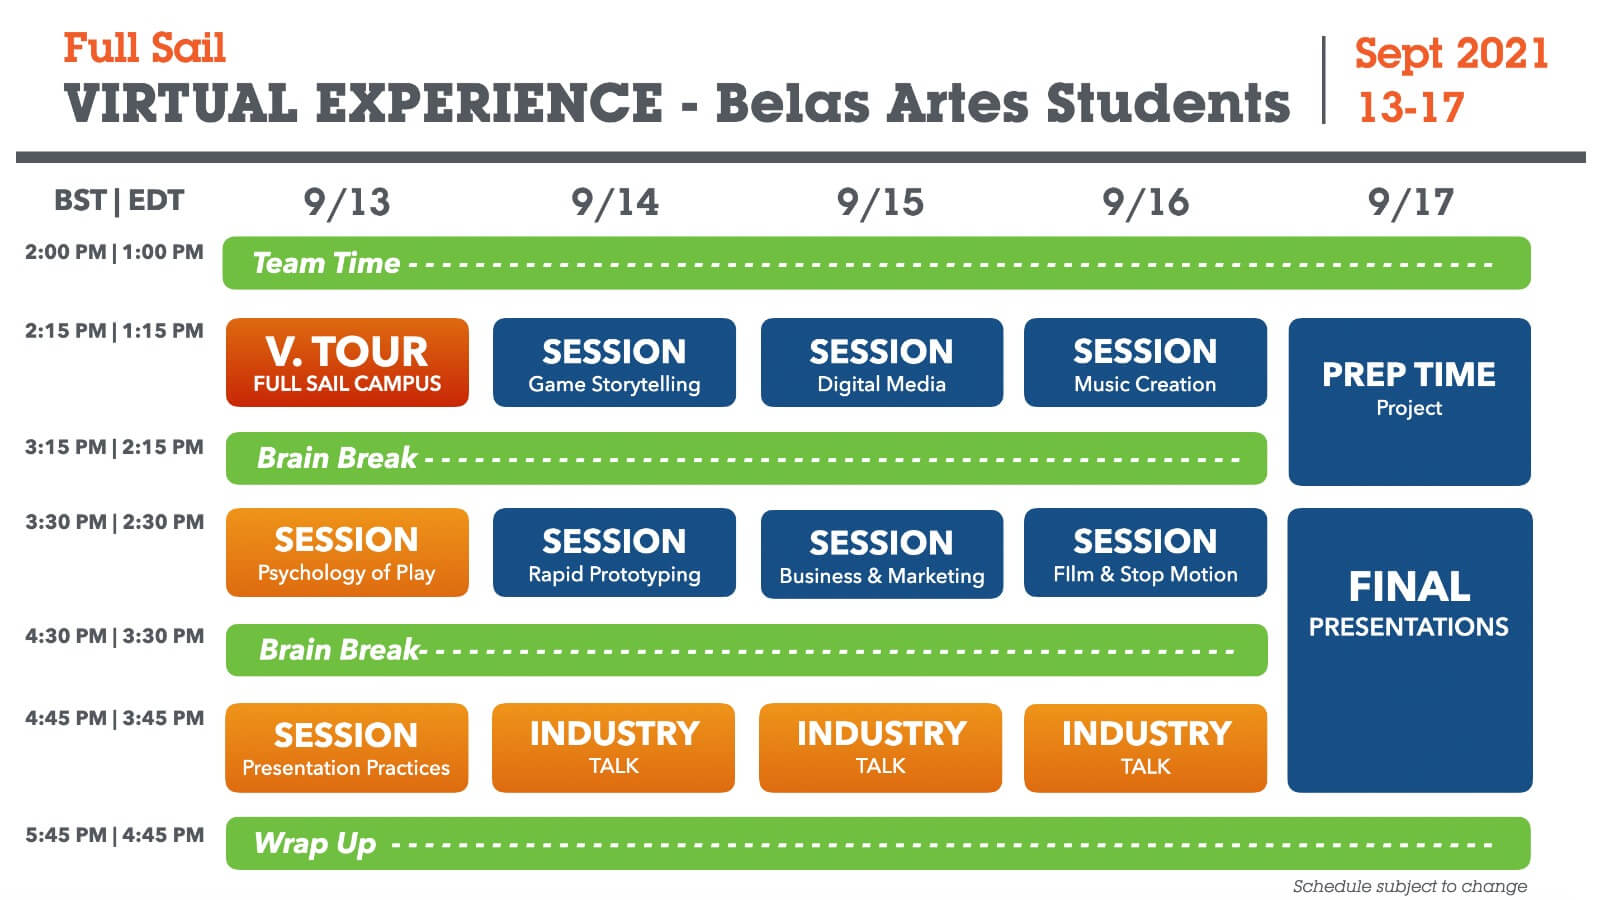Click the Industry Talk under 9/14

pos(613,747)
